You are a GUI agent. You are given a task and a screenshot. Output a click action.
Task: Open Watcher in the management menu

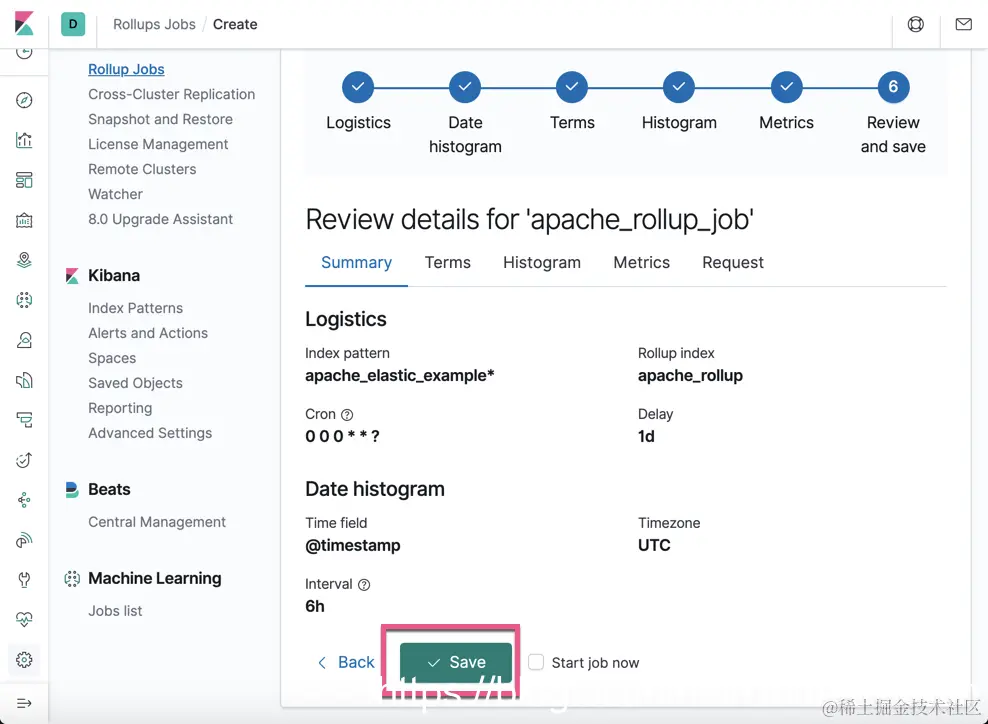pyautogui.click(x=115, y=194)
